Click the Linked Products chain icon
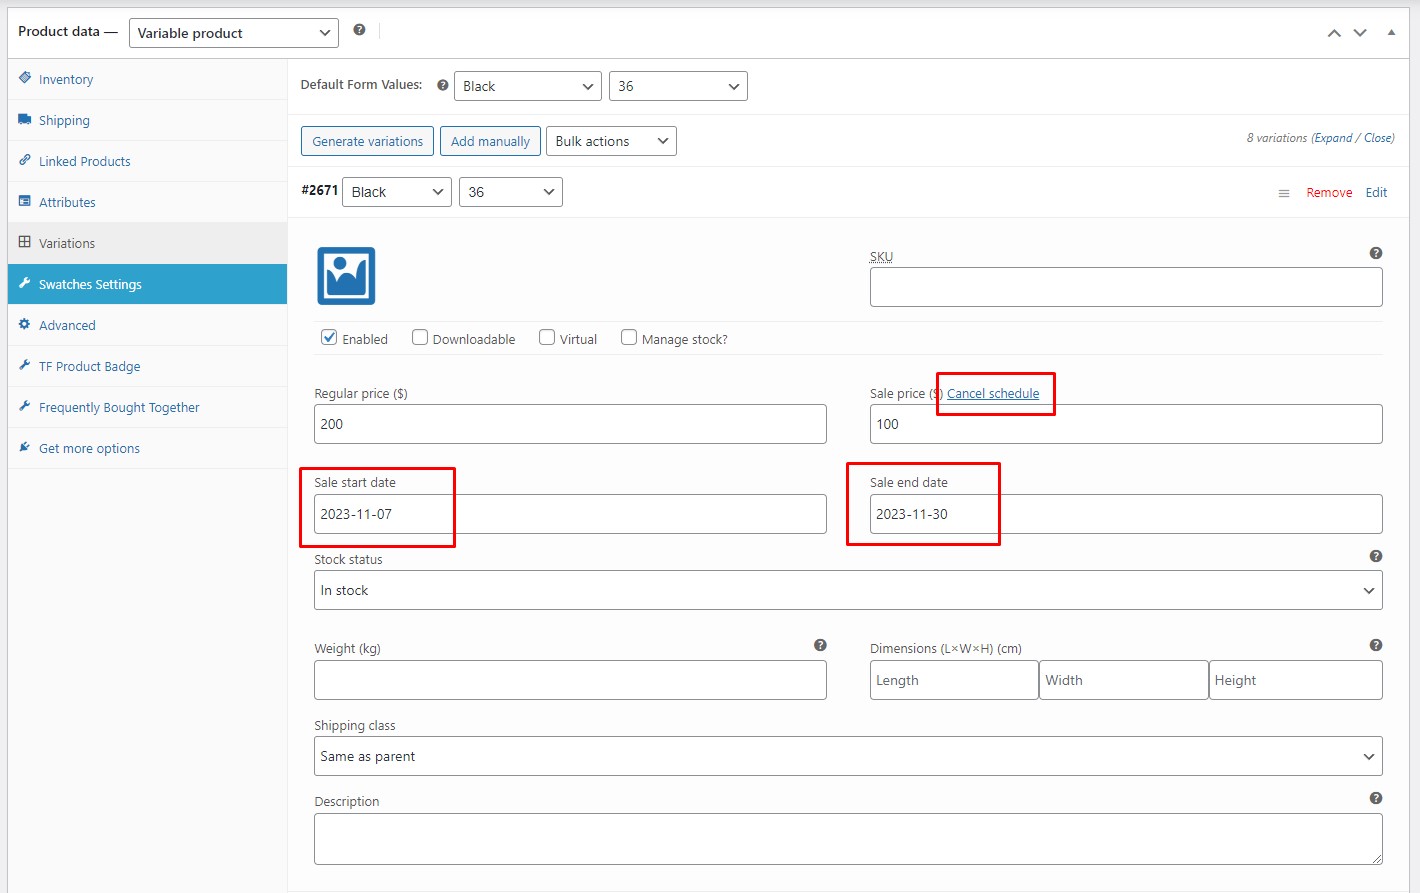The image size is (1420, 893). point(25,160)
